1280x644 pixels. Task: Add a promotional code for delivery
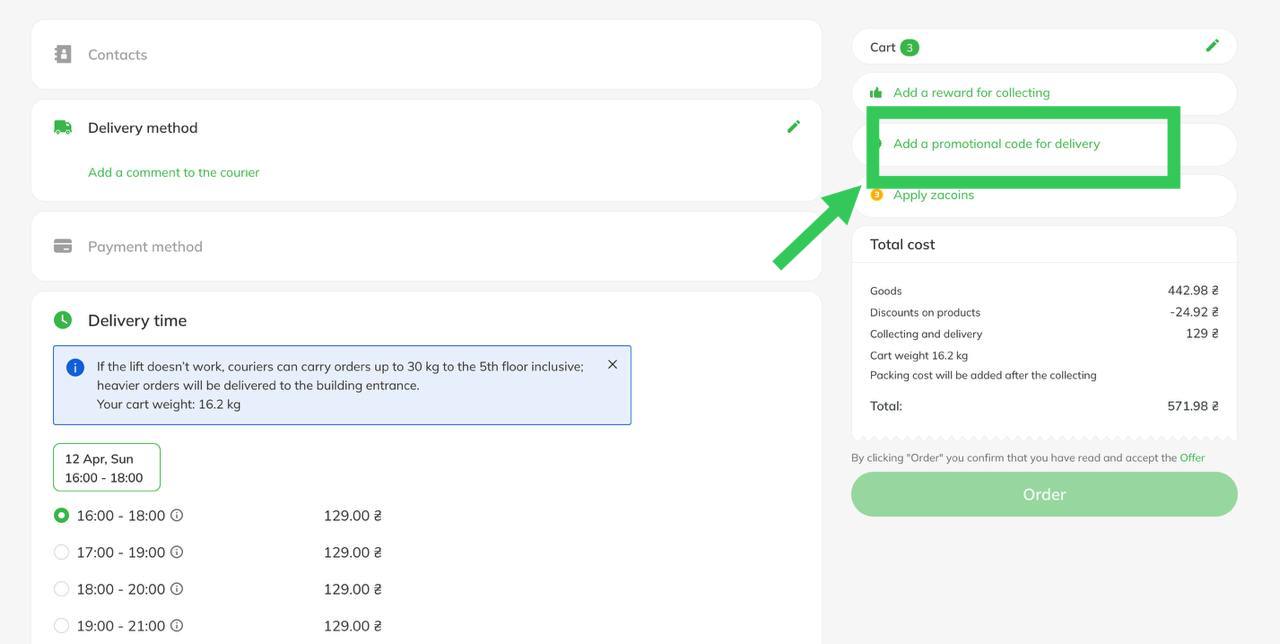(996, 144)
